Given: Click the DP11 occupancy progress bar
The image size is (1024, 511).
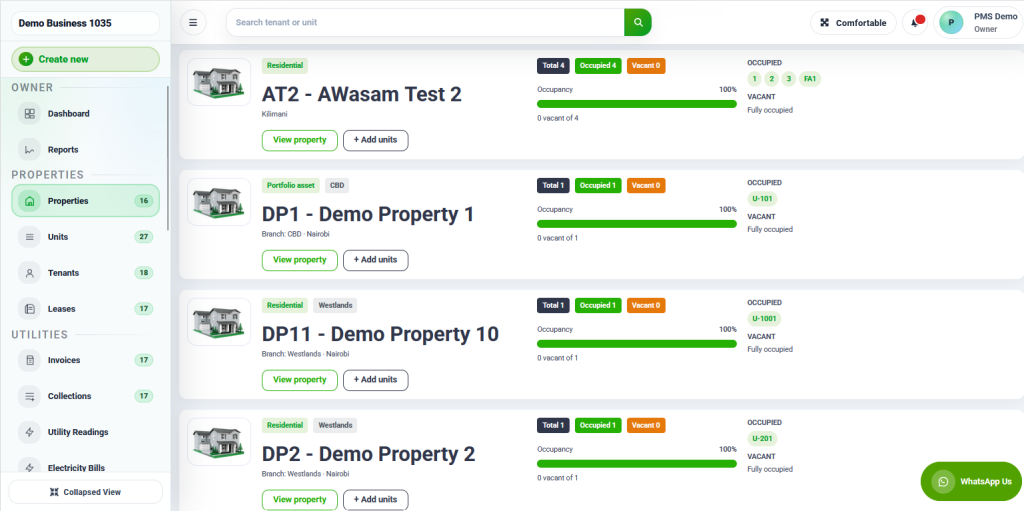Looking at the screenshot, I should [637, 344].
